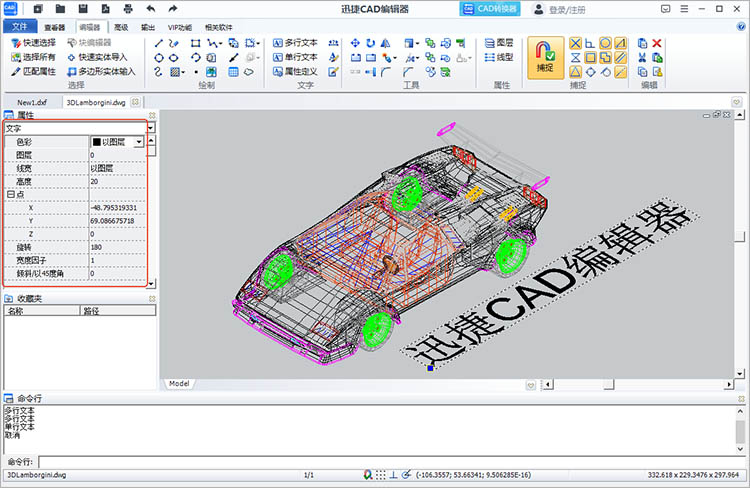The height and width of the screenshot is (488, 750).
Task: Switch to the 输出 ribbon tab
Action: pos(148,27)
